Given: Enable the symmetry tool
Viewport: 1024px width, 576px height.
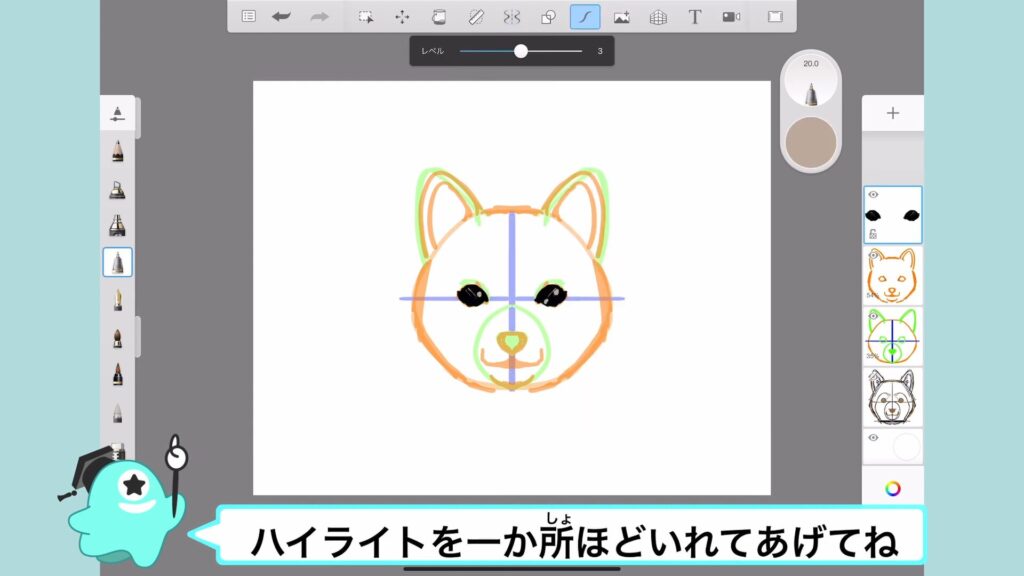Looking at the screenshot, I should pyautogui.click(x=512, y=17).
